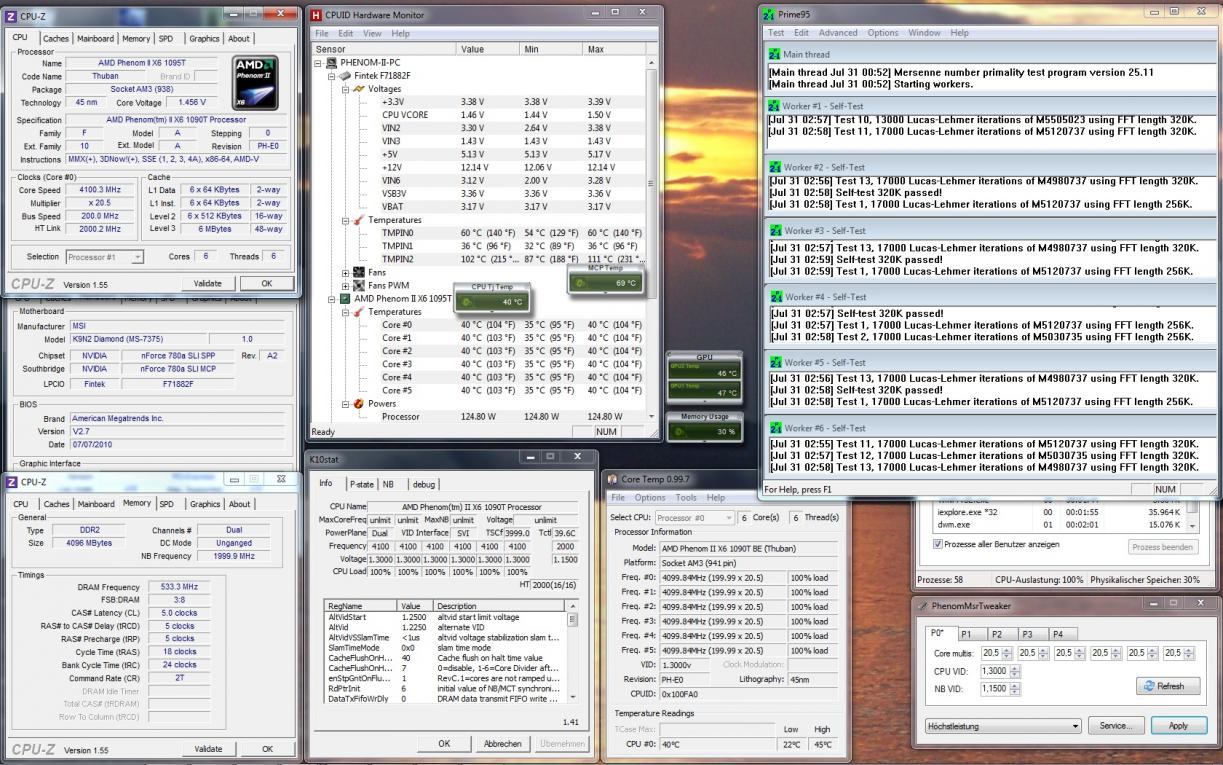Click the Worker #3 Self-Test window icon
The height and width of the screenshot is (765, 1223).
[x=774, y=230]
